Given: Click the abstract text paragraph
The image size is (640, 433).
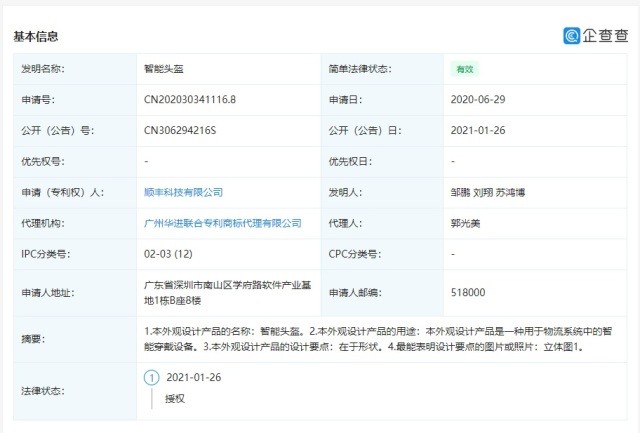Looking at the screenshot, I should pos(378,339).
